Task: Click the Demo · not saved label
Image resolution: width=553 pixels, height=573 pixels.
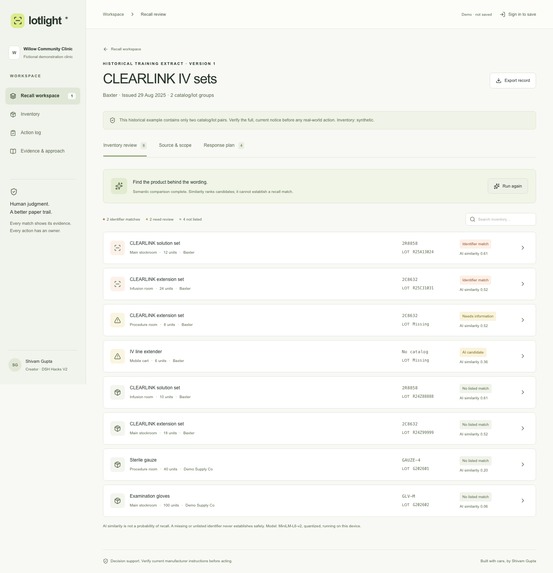Action: (x=477, y=15)
